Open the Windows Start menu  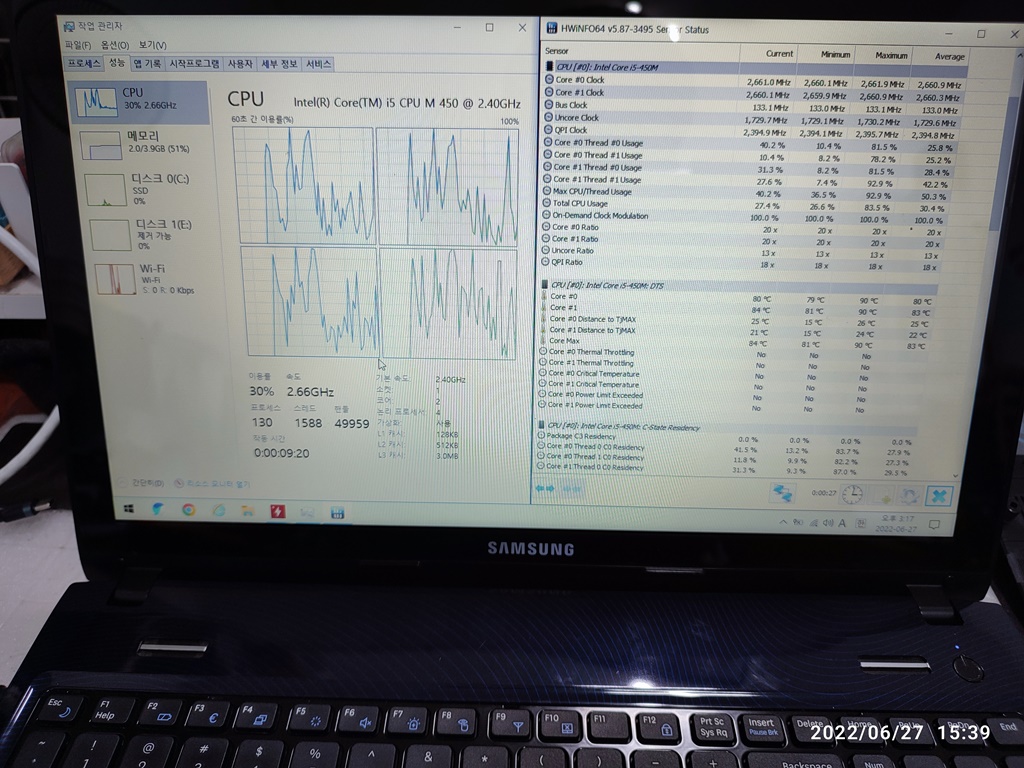tap(129, 509)
